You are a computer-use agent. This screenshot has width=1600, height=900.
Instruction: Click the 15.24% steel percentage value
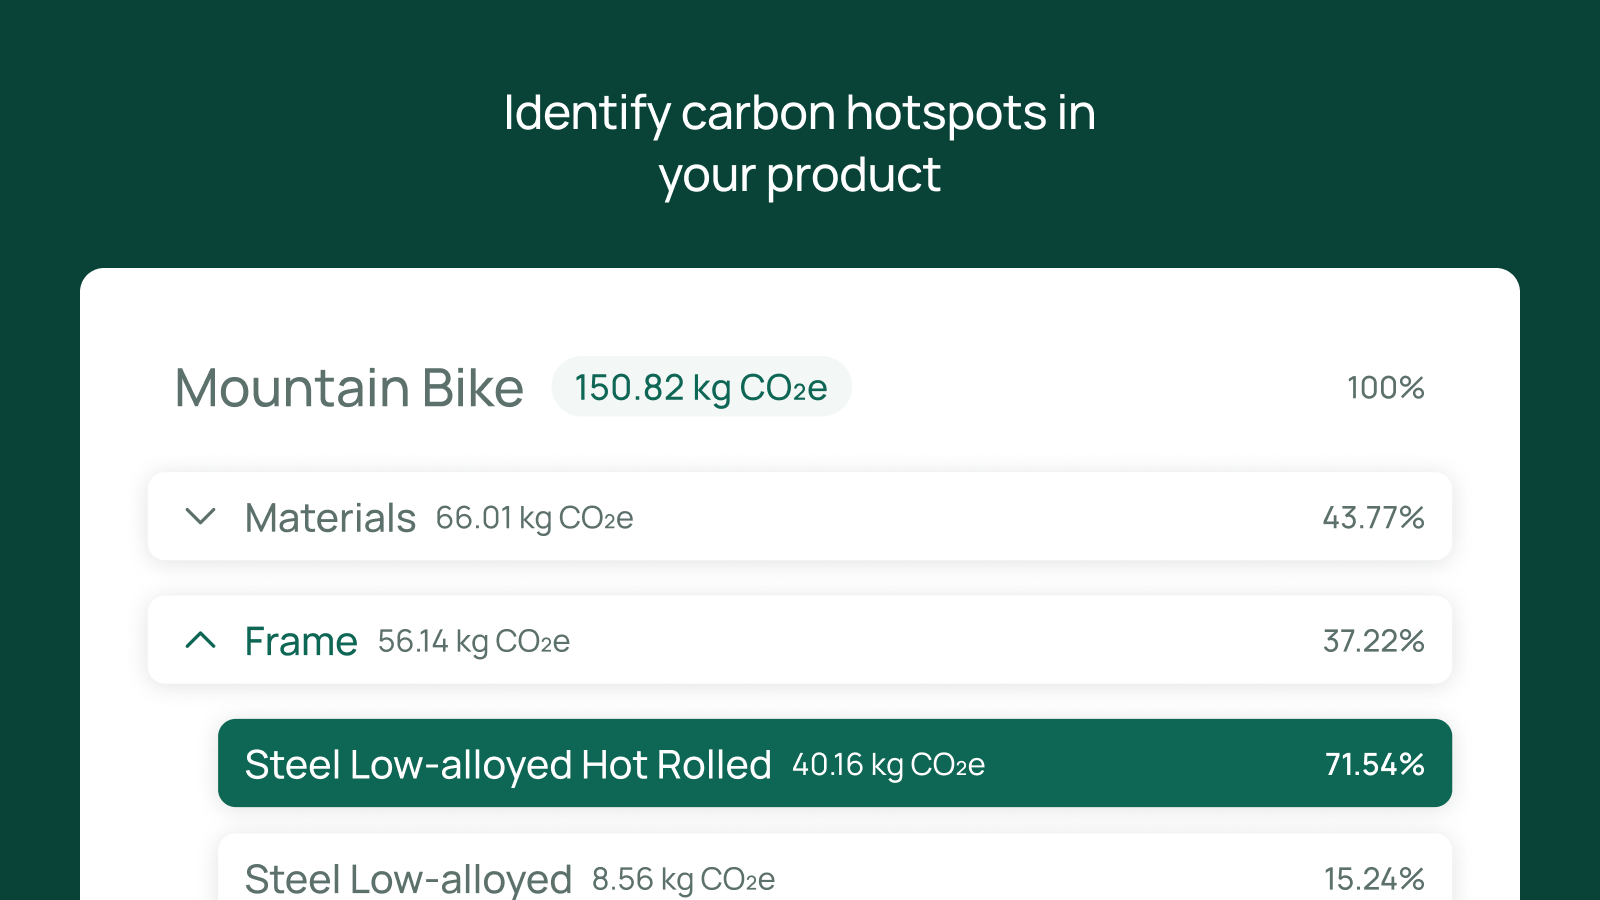[x=1374, y=879]
